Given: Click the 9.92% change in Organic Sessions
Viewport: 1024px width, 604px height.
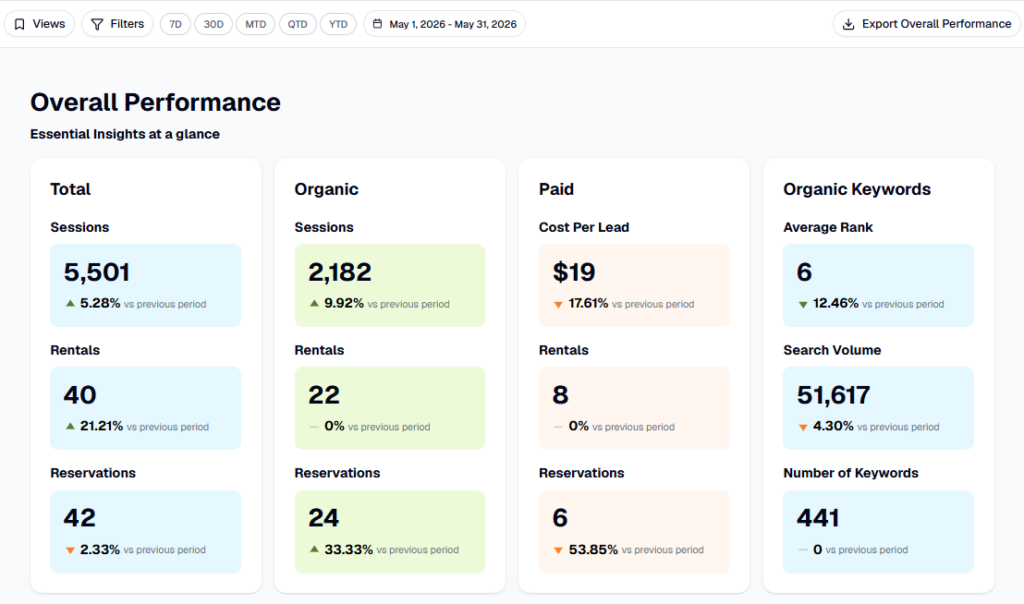Looking at the screenshot, I should [x=344, y=304].
